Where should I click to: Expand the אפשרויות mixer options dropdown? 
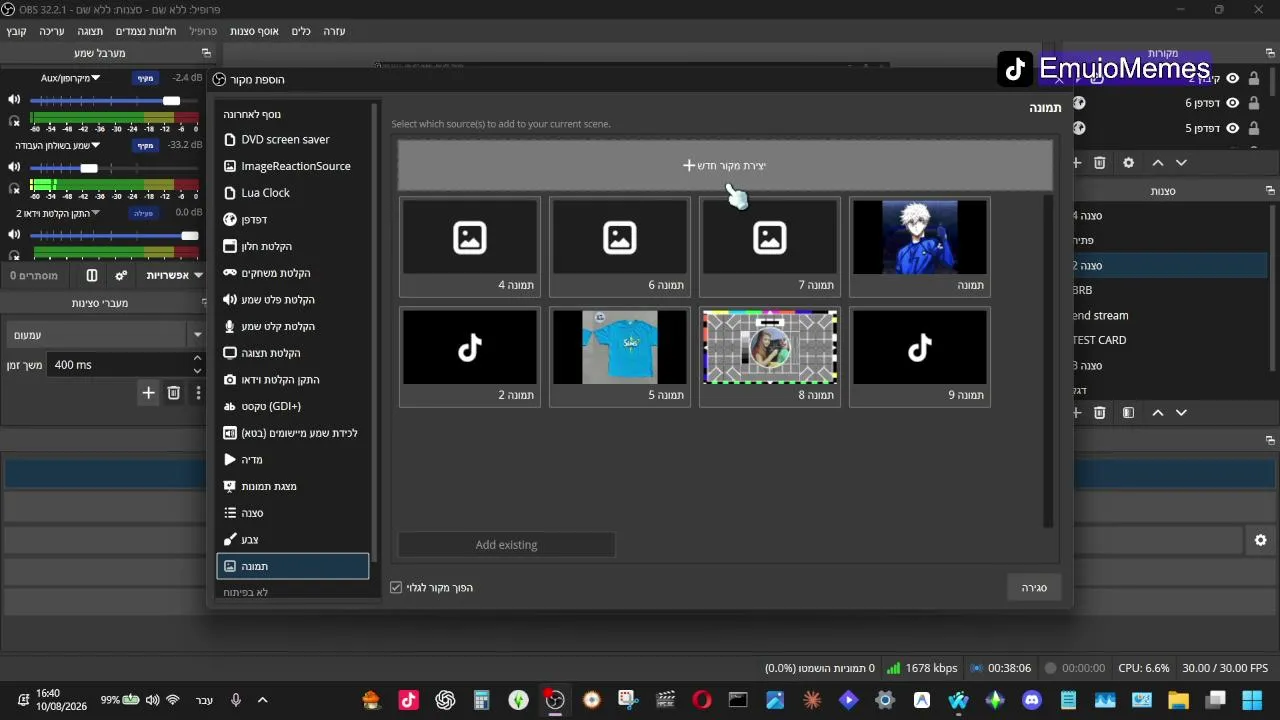point(174,275)
